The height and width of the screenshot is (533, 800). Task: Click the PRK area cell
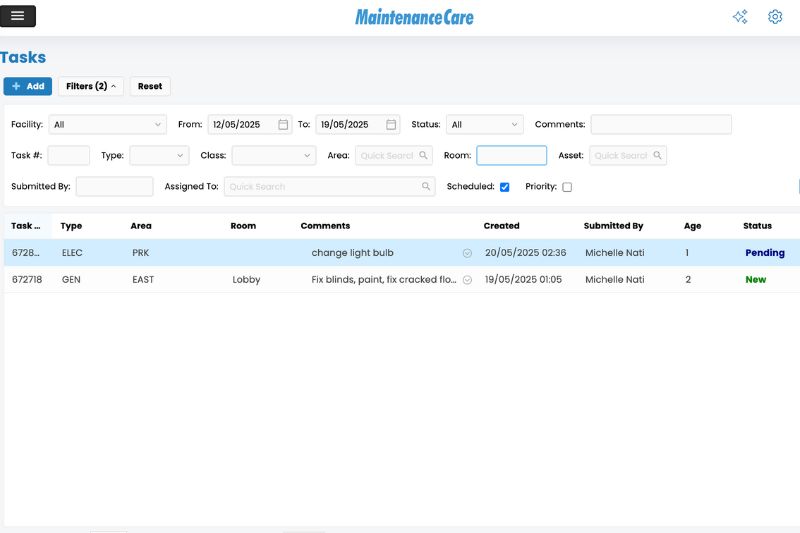140,253
